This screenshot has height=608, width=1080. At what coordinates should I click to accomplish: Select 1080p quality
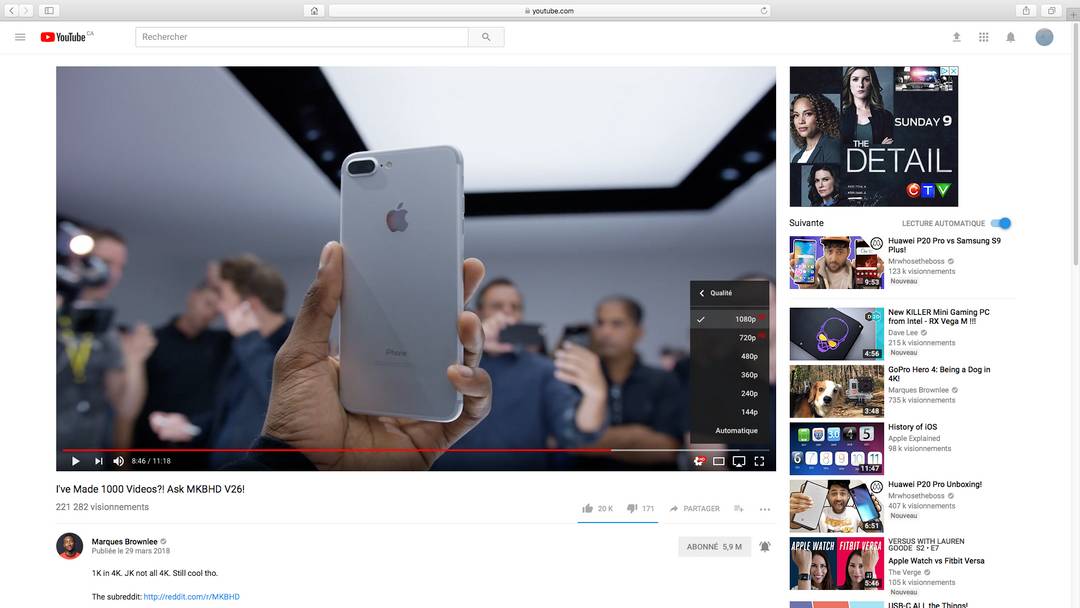(x=730, y=319)
